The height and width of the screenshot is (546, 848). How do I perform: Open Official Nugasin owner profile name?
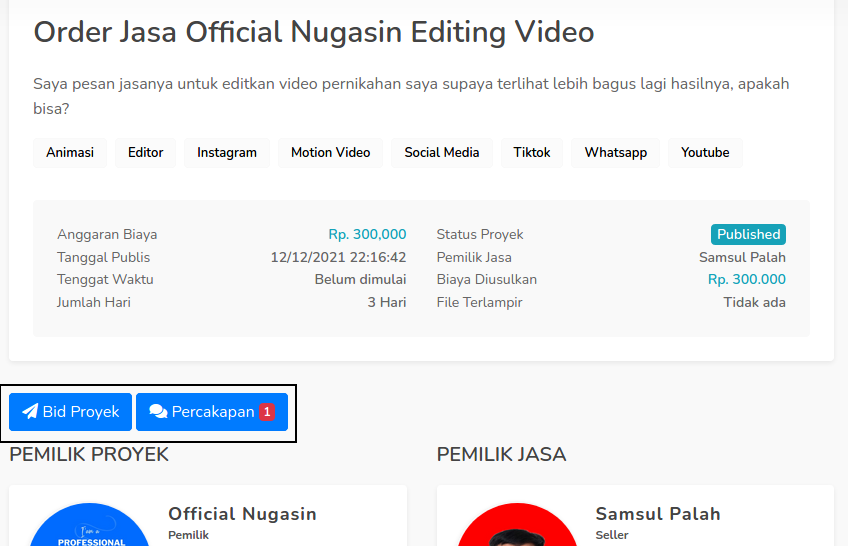242,514
